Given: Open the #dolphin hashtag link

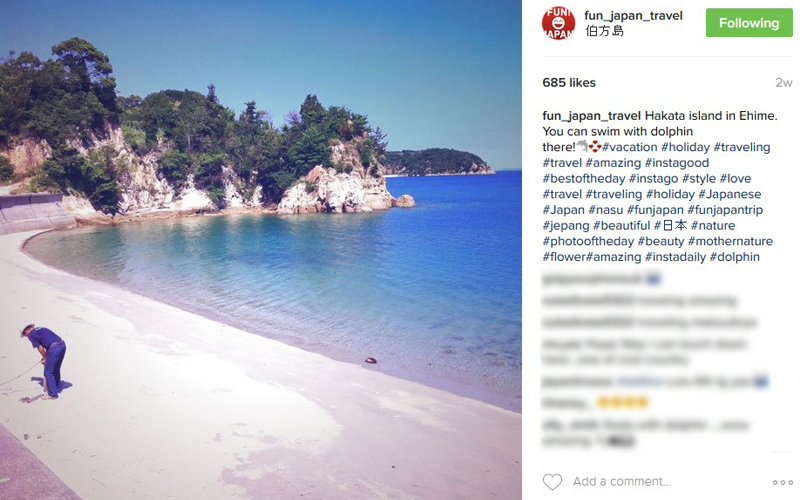Looking at the screenshot, I should tap(734, 257).
